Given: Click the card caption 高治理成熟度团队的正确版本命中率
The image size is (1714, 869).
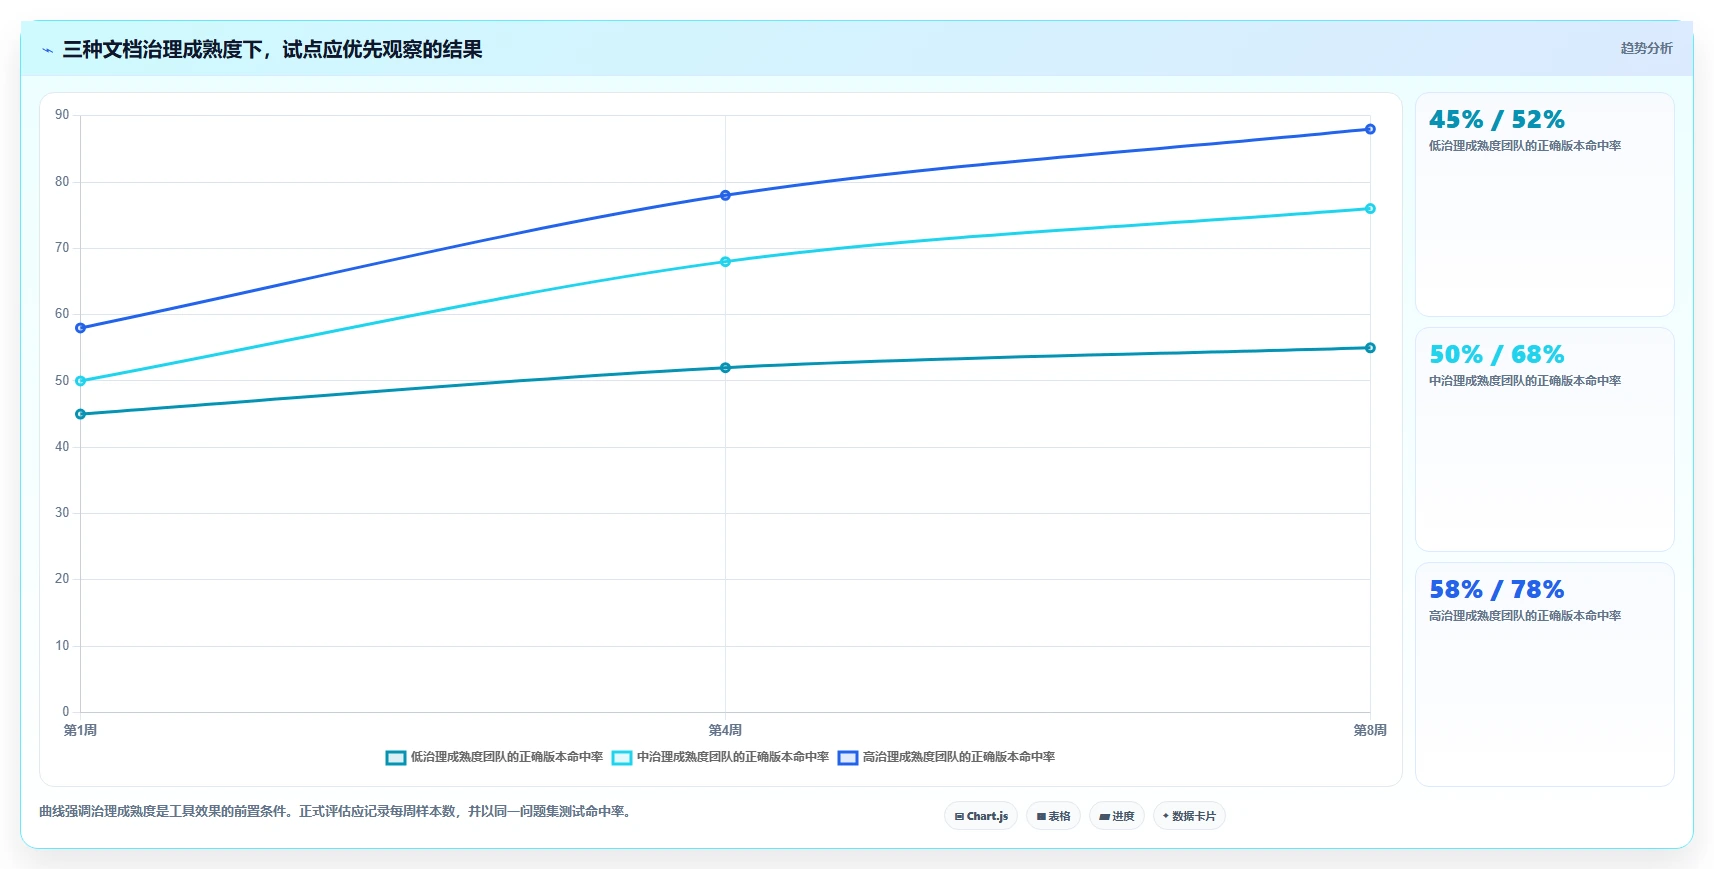Looking at the screenshot, I should pyautogui.click(x=1525, y=616).
